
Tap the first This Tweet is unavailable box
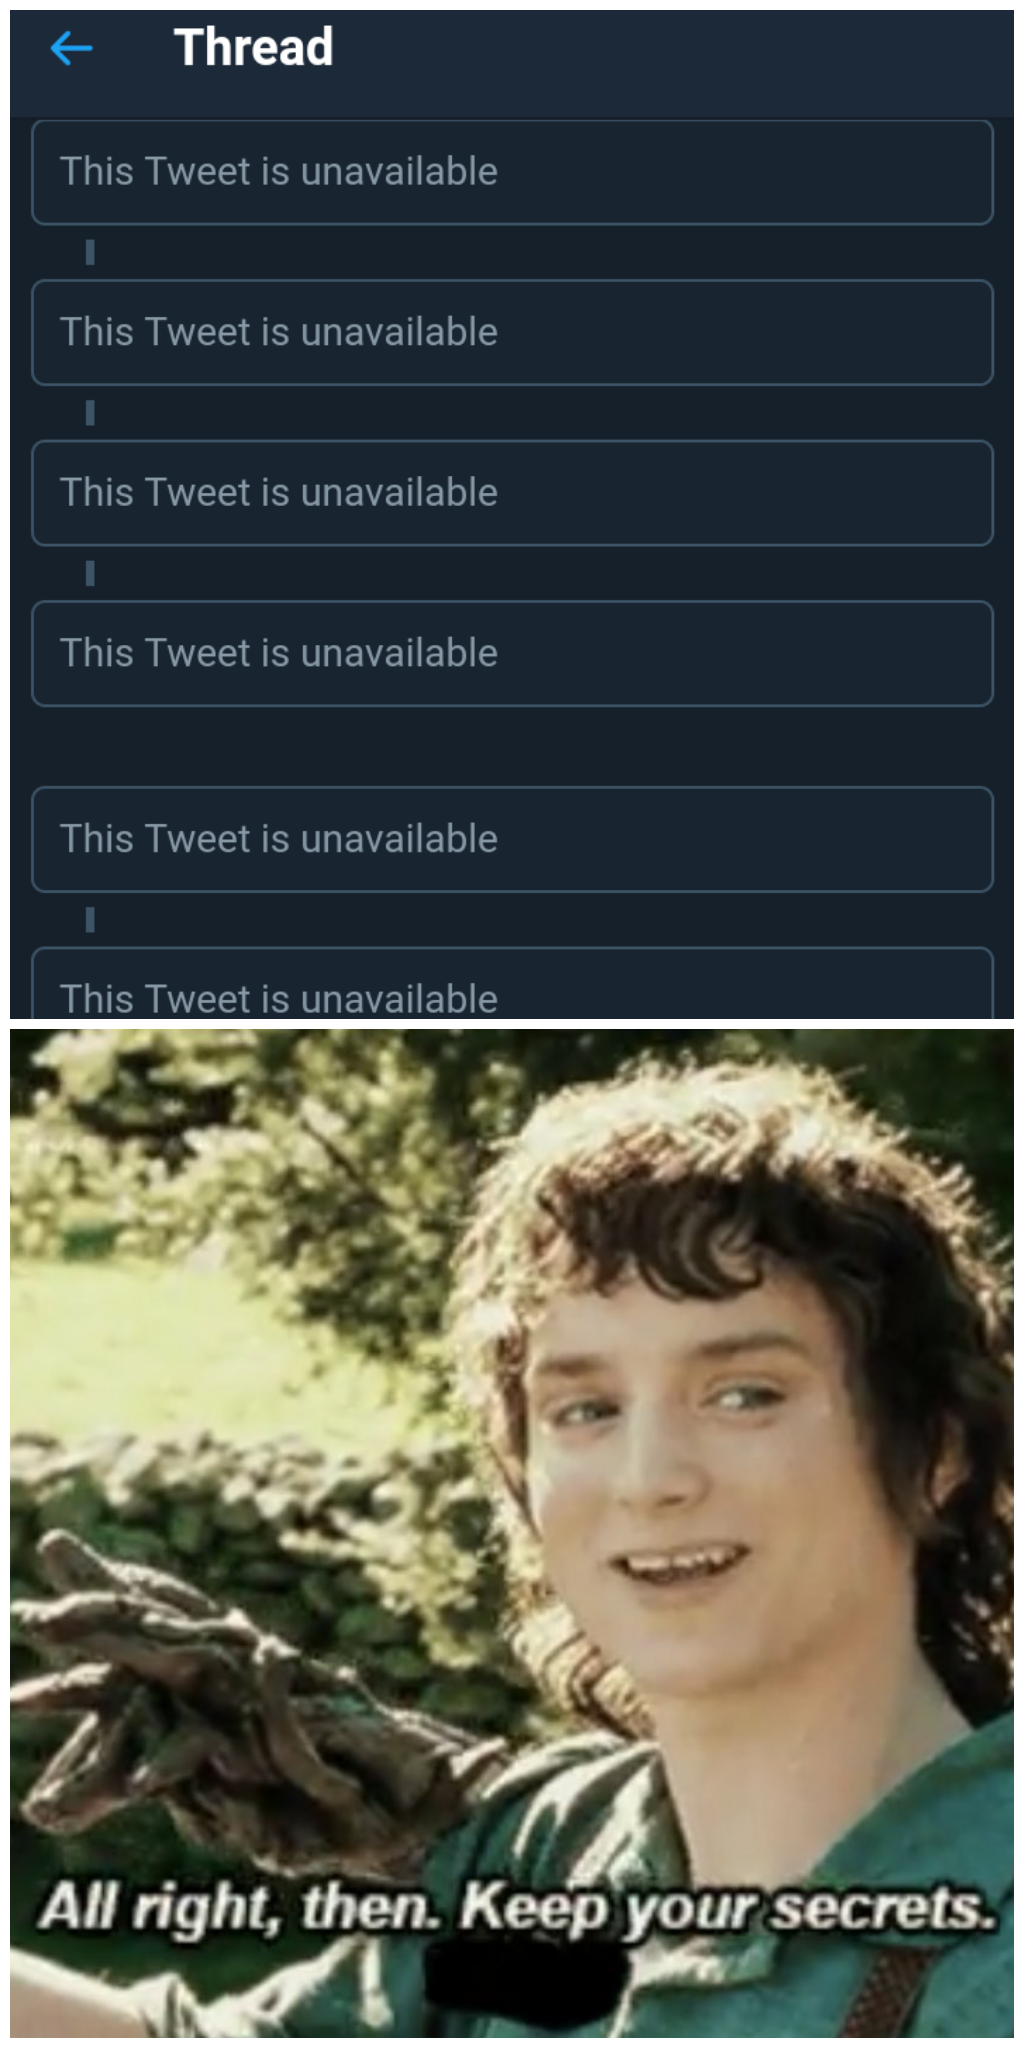(511, 171)
